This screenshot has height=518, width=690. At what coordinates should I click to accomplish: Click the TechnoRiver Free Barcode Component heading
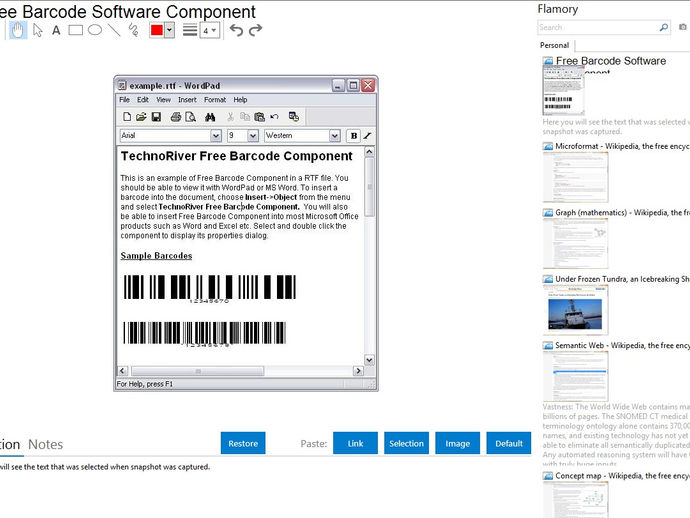click(x=237, y=156)
